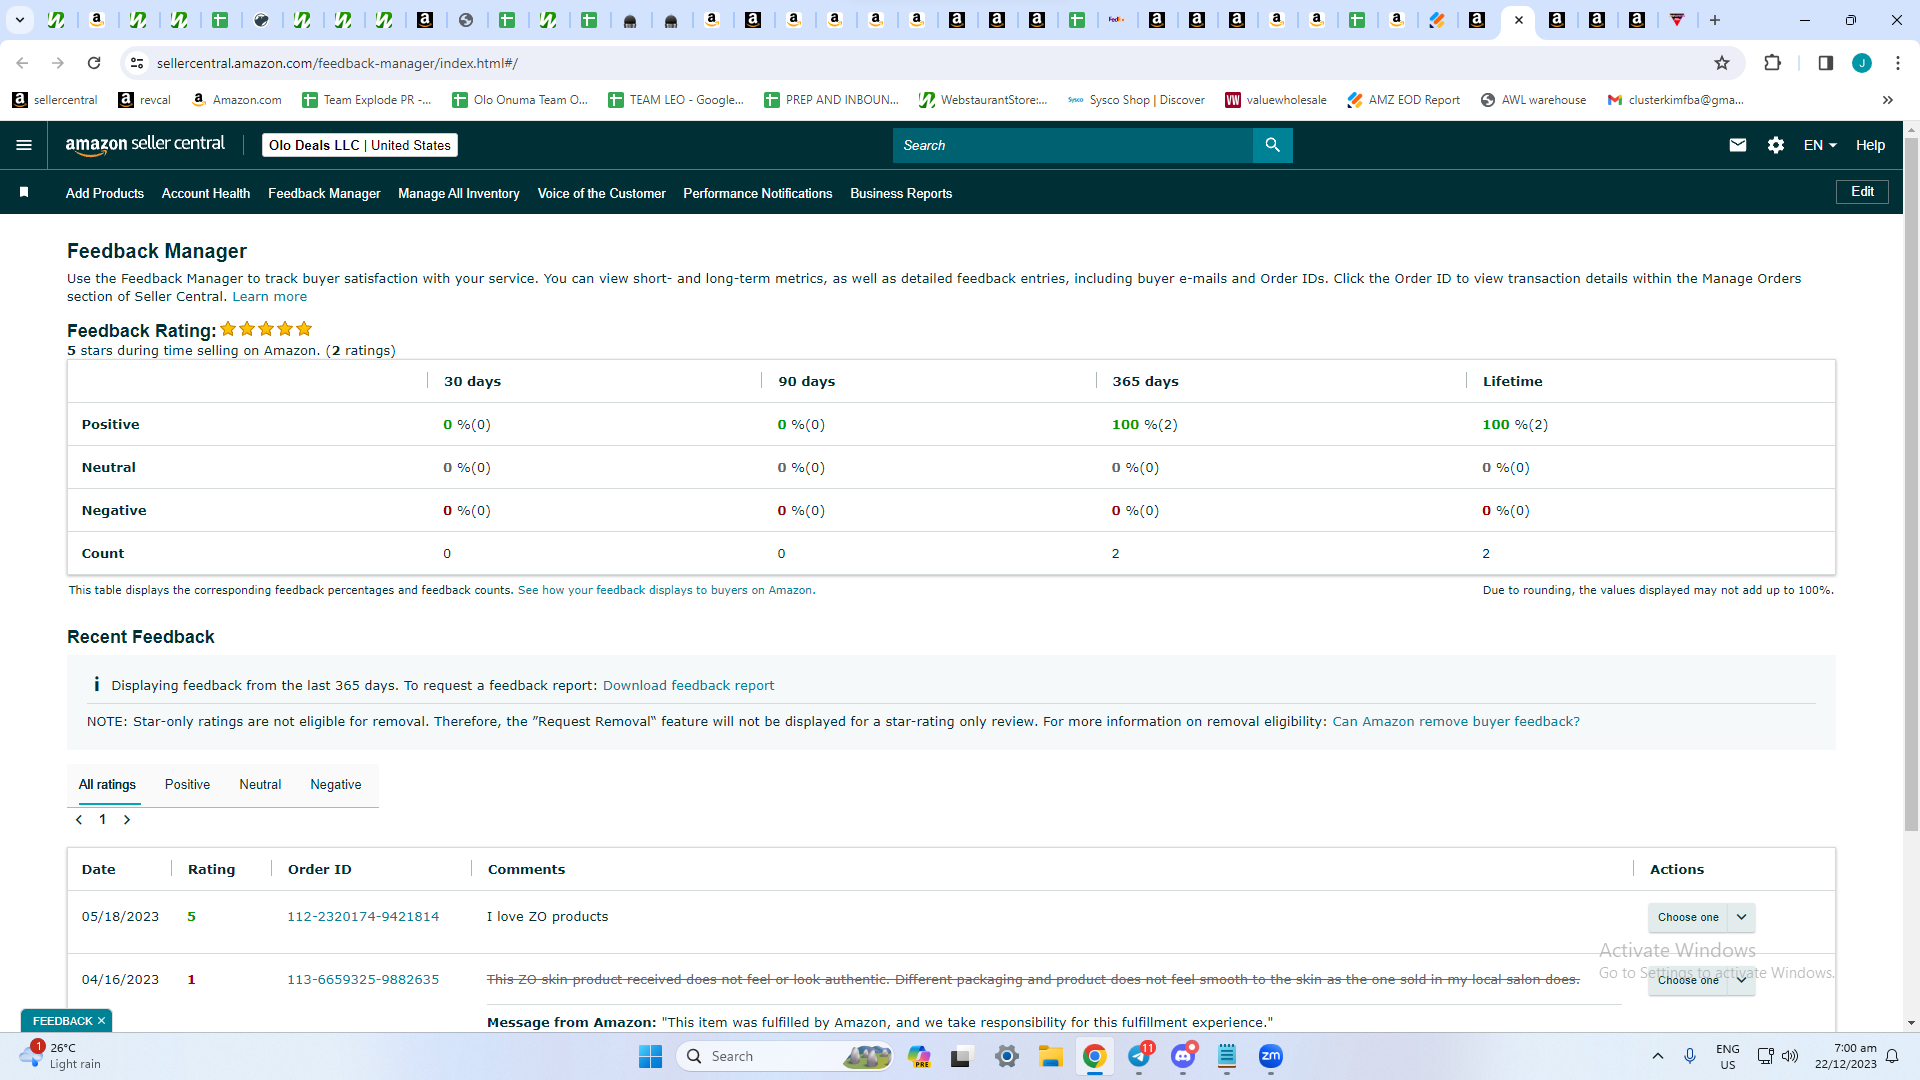Open the AMZ EOD Report bookmark
Viewport: 1920px width, 1080px height.
click(1403, 100)
